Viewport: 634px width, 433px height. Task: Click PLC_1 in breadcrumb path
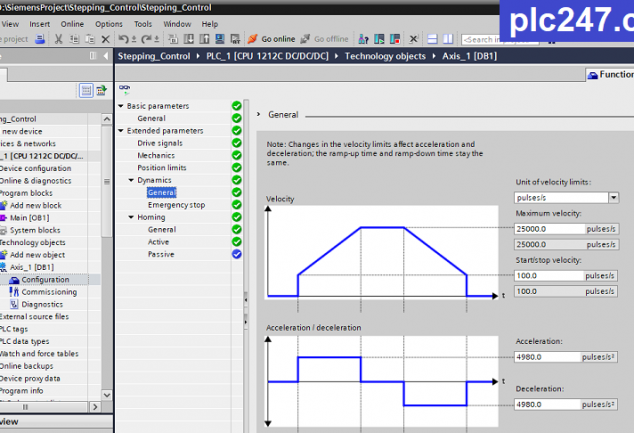pyautogui.click(x=267, y=56)
